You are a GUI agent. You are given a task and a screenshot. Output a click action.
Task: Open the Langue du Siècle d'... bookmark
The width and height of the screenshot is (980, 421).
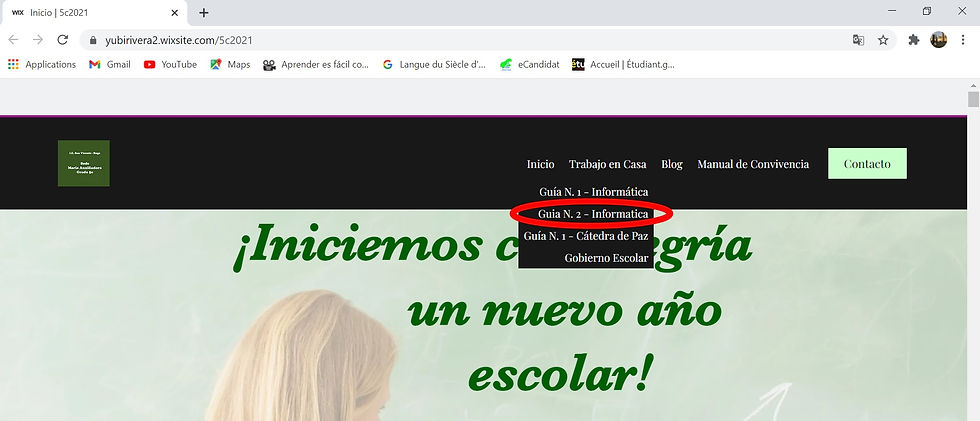click(x=434, y=64)
